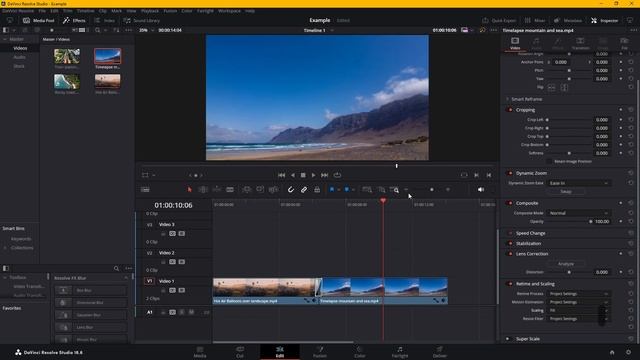The height and width of the screenshot is (360, 640).
Task: Open the Mixer panel
Action: point(535,20)
